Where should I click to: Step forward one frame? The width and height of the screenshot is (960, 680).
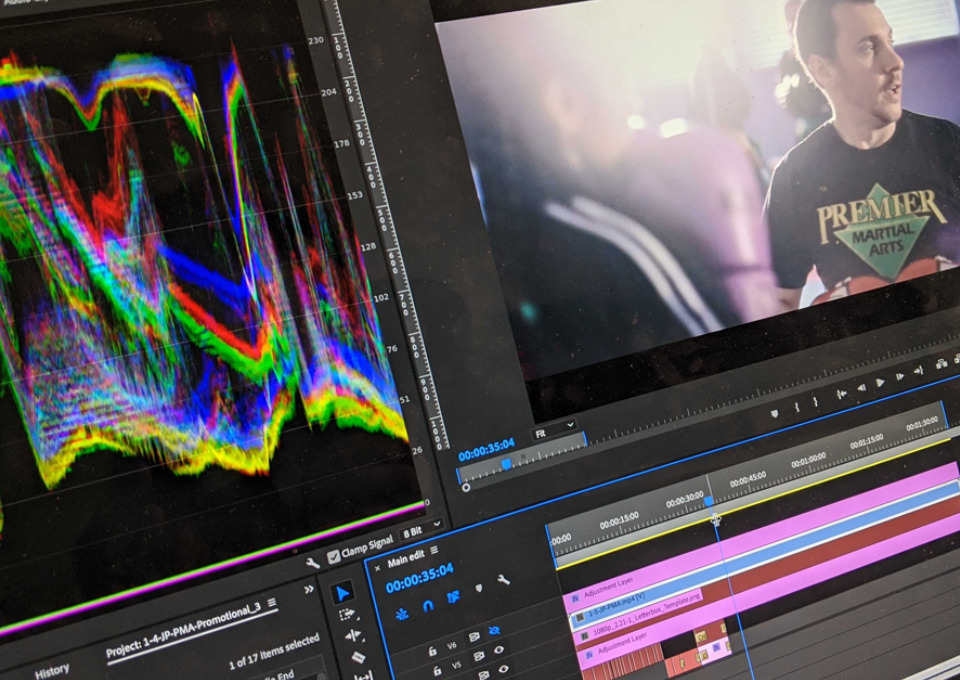pos(899,377)
